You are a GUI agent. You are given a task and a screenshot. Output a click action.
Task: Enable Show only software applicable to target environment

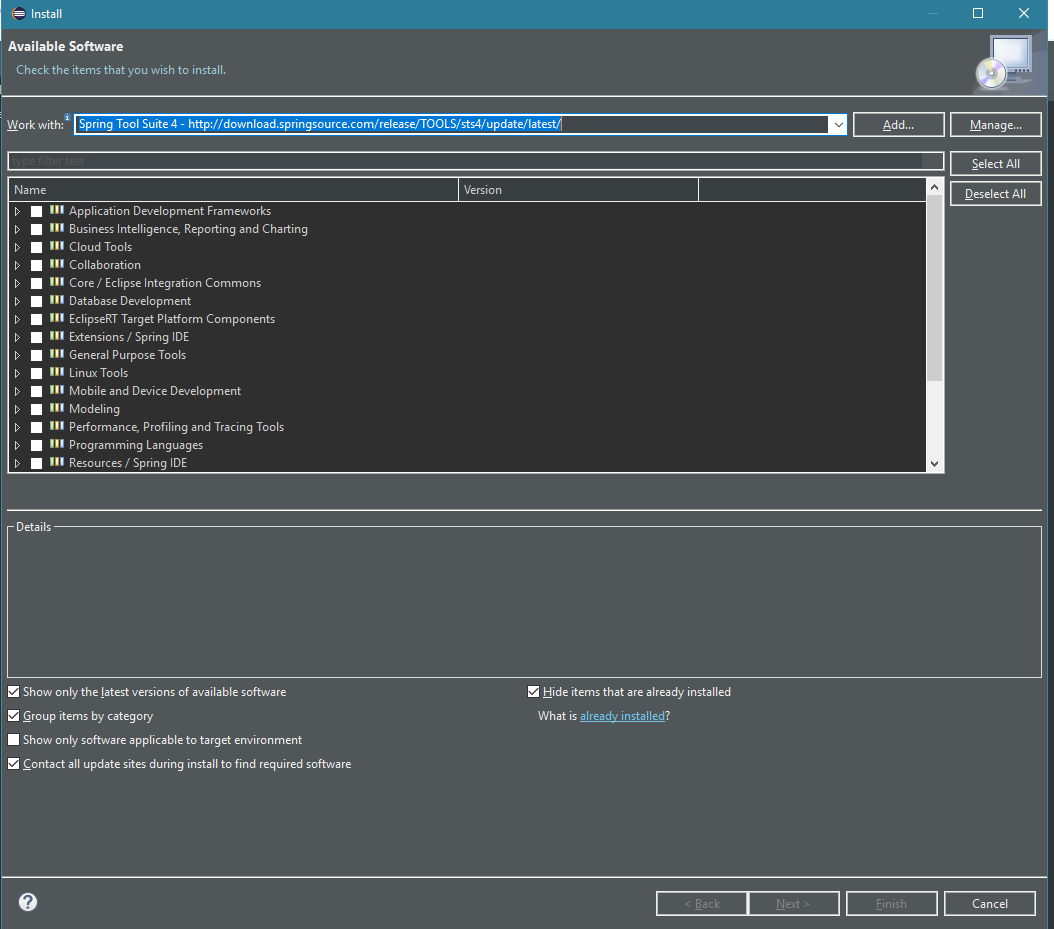tap(13, 739)
